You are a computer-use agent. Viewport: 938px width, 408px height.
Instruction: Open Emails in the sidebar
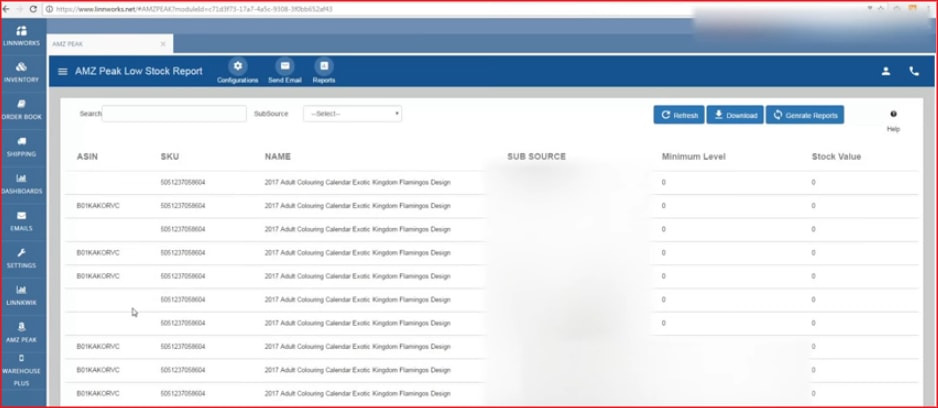point(22,221)
